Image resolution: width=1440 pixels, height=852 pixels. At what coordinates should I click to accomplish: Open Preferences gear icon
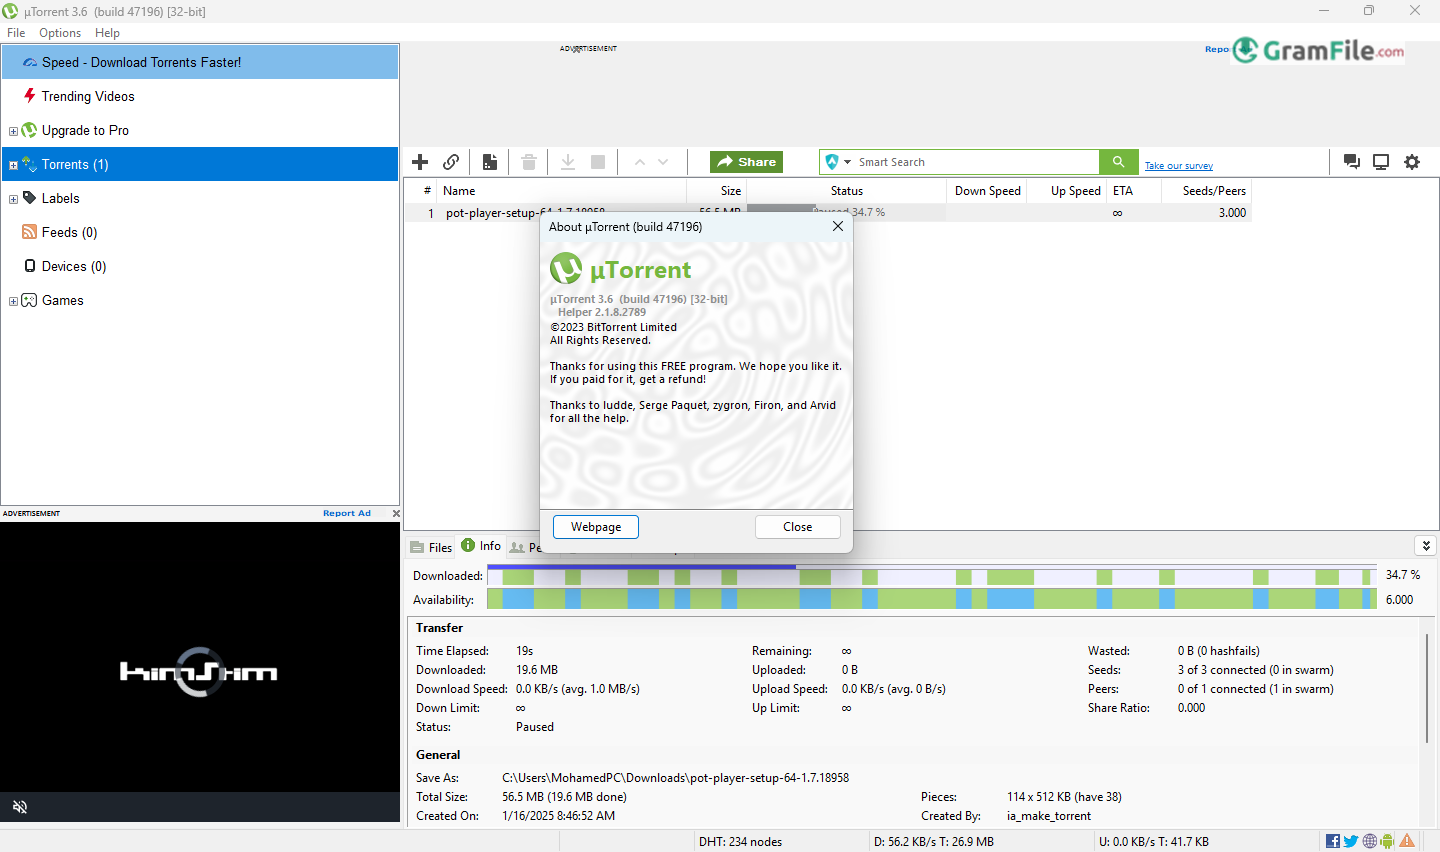coord(1412,162)
